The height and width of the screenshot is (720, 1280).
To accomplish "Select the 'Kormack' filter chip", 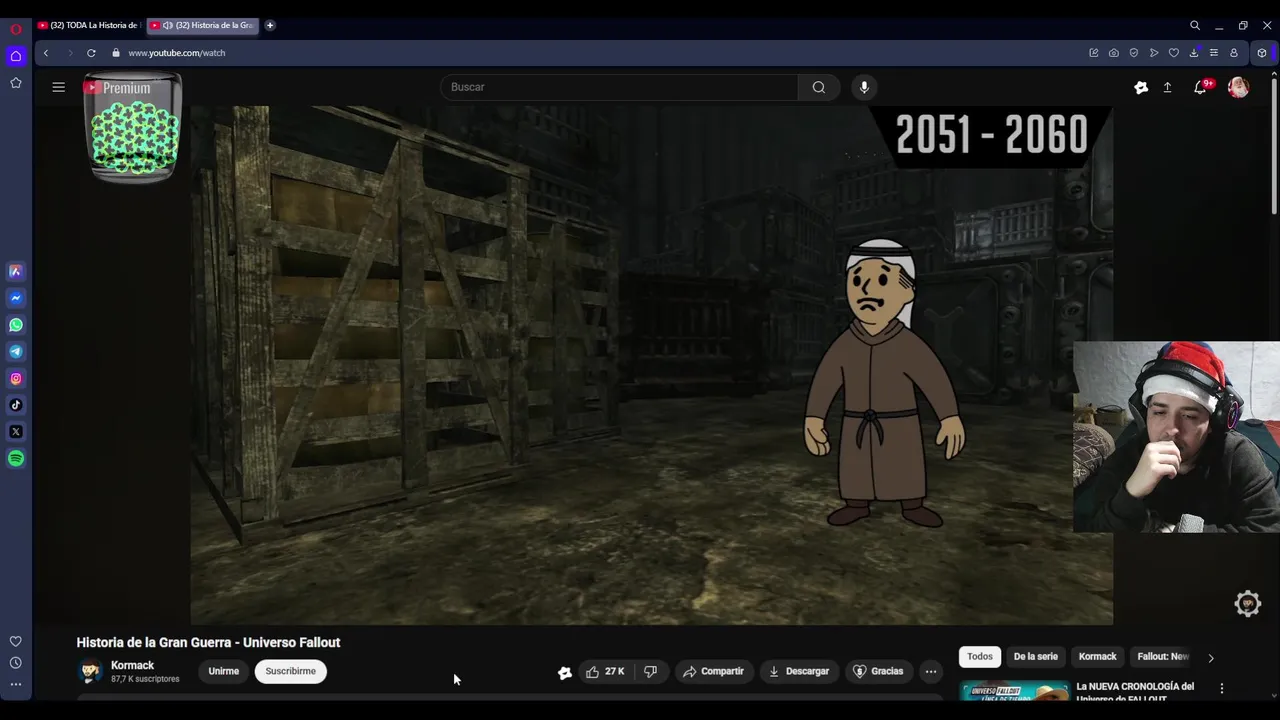I will click(1098, 656).
